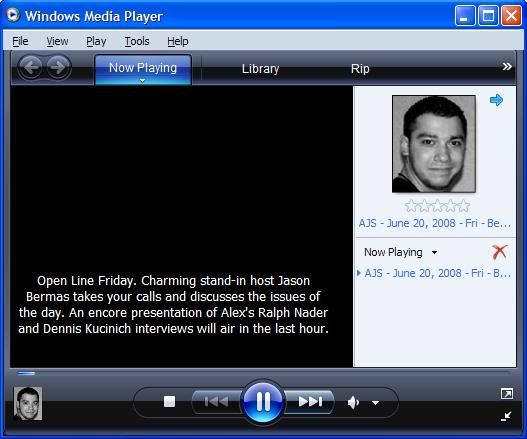Skip to the next track
This screenshot has height=439, width=527.
click(x=310, y=401)
